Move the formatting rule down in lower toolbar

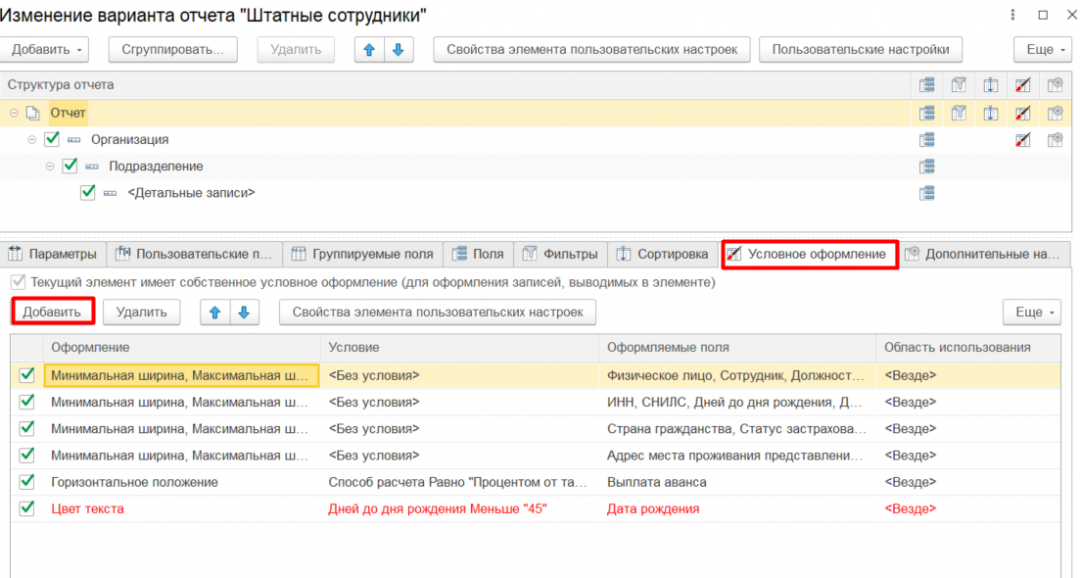click(244, 312)
